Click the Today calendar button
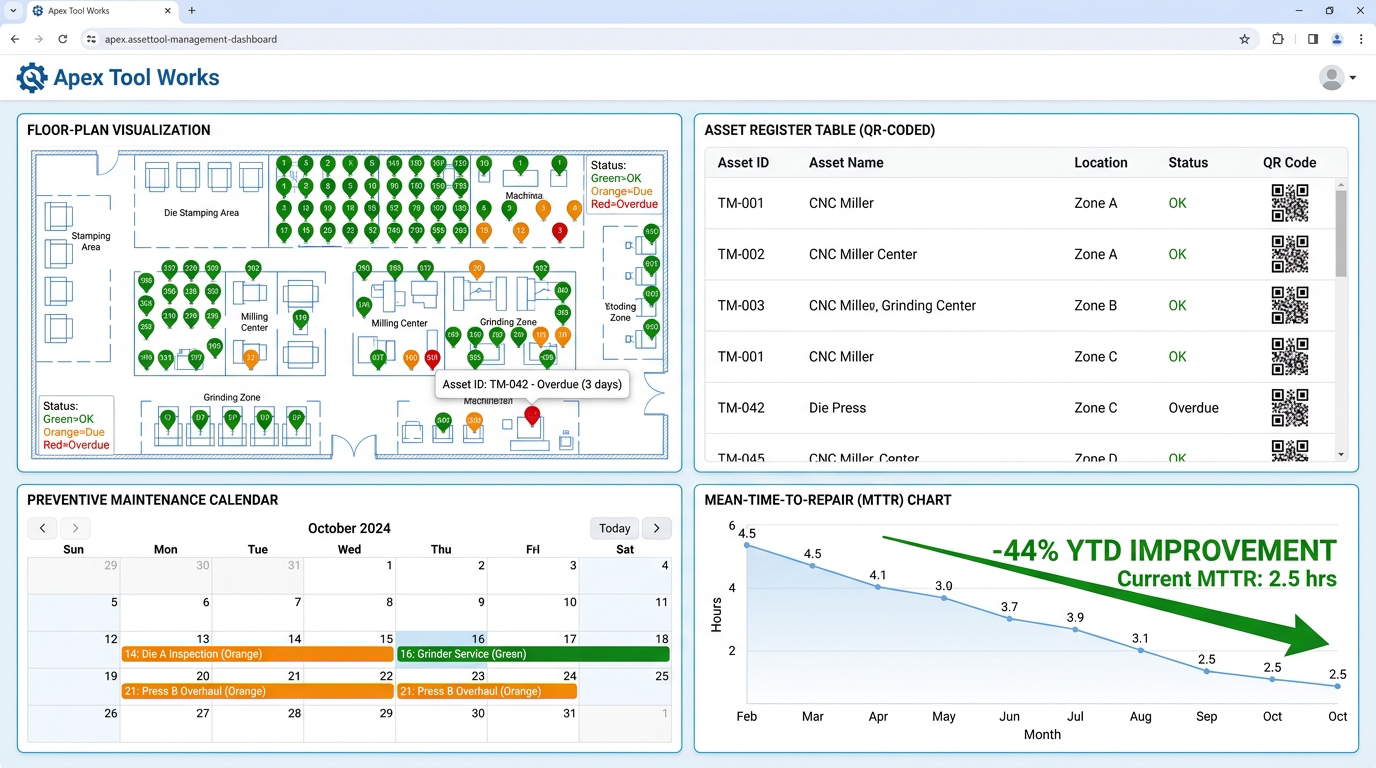This screenshot has width=1376, height=768. [x=614, y=528]
